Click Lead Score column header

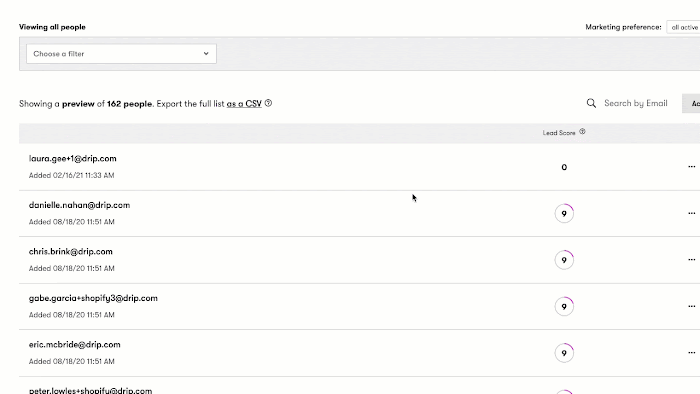pyautogui.click(x=559, y=133)
